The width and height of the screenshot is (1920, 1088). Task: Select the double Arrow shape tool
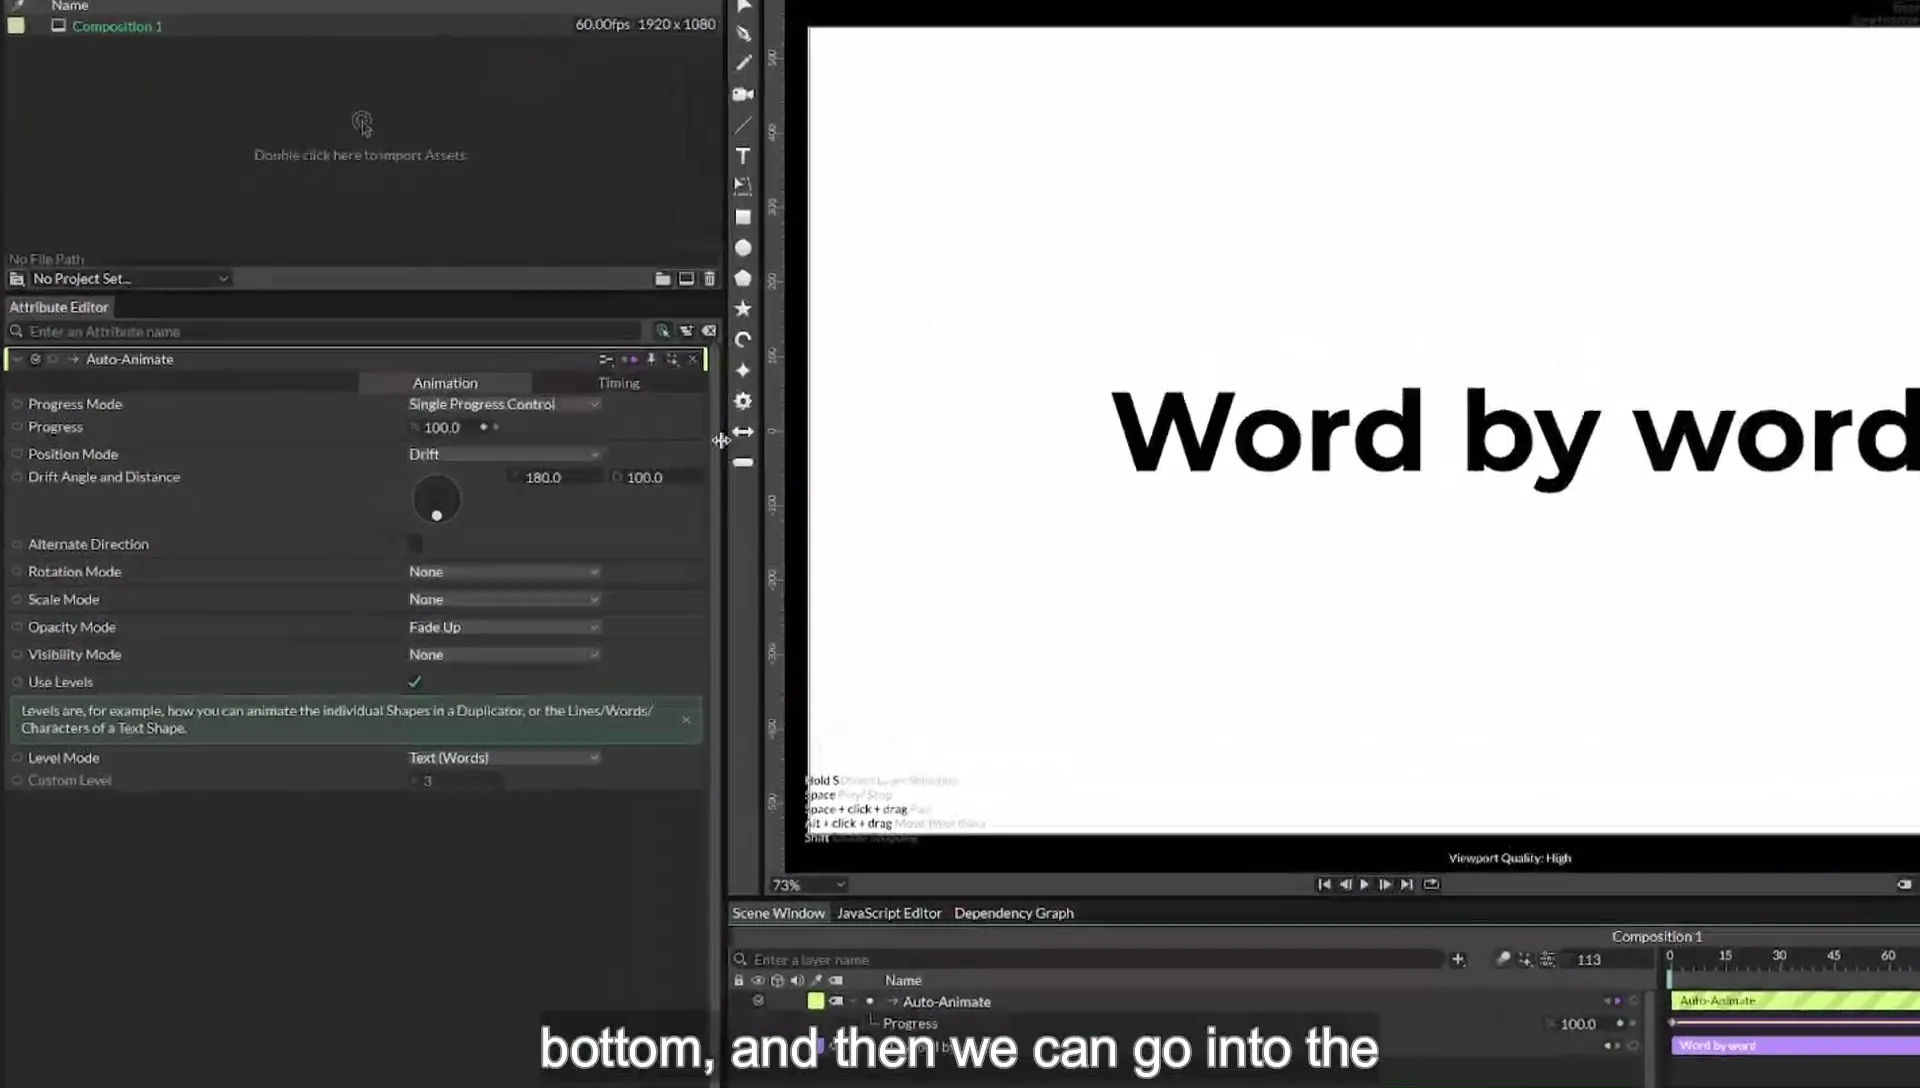[x=743, y=432]
